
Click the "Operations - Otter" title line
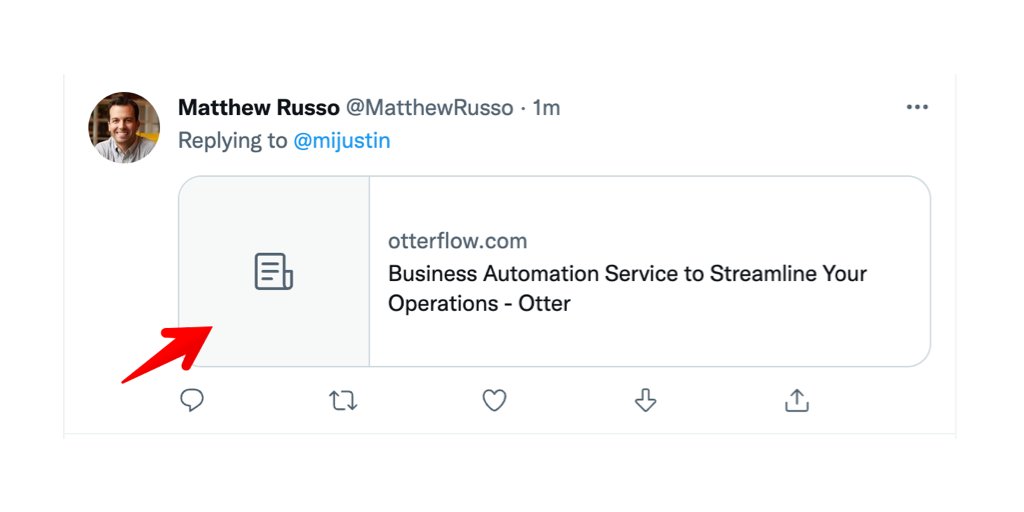479,304
